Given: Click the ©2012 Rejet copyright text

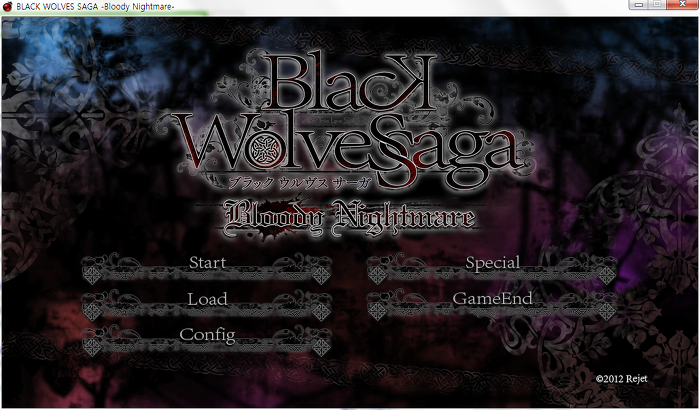Looking at the screenshot, I should (x=621, y=379).
